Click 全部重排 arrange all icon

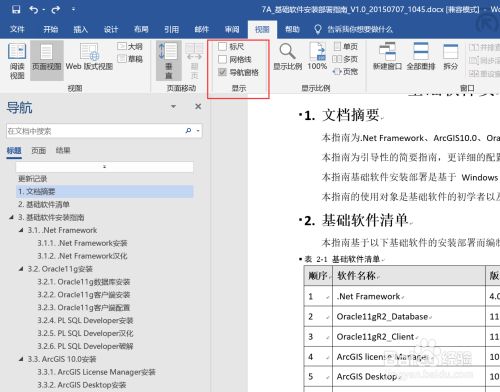click(421, 57)
